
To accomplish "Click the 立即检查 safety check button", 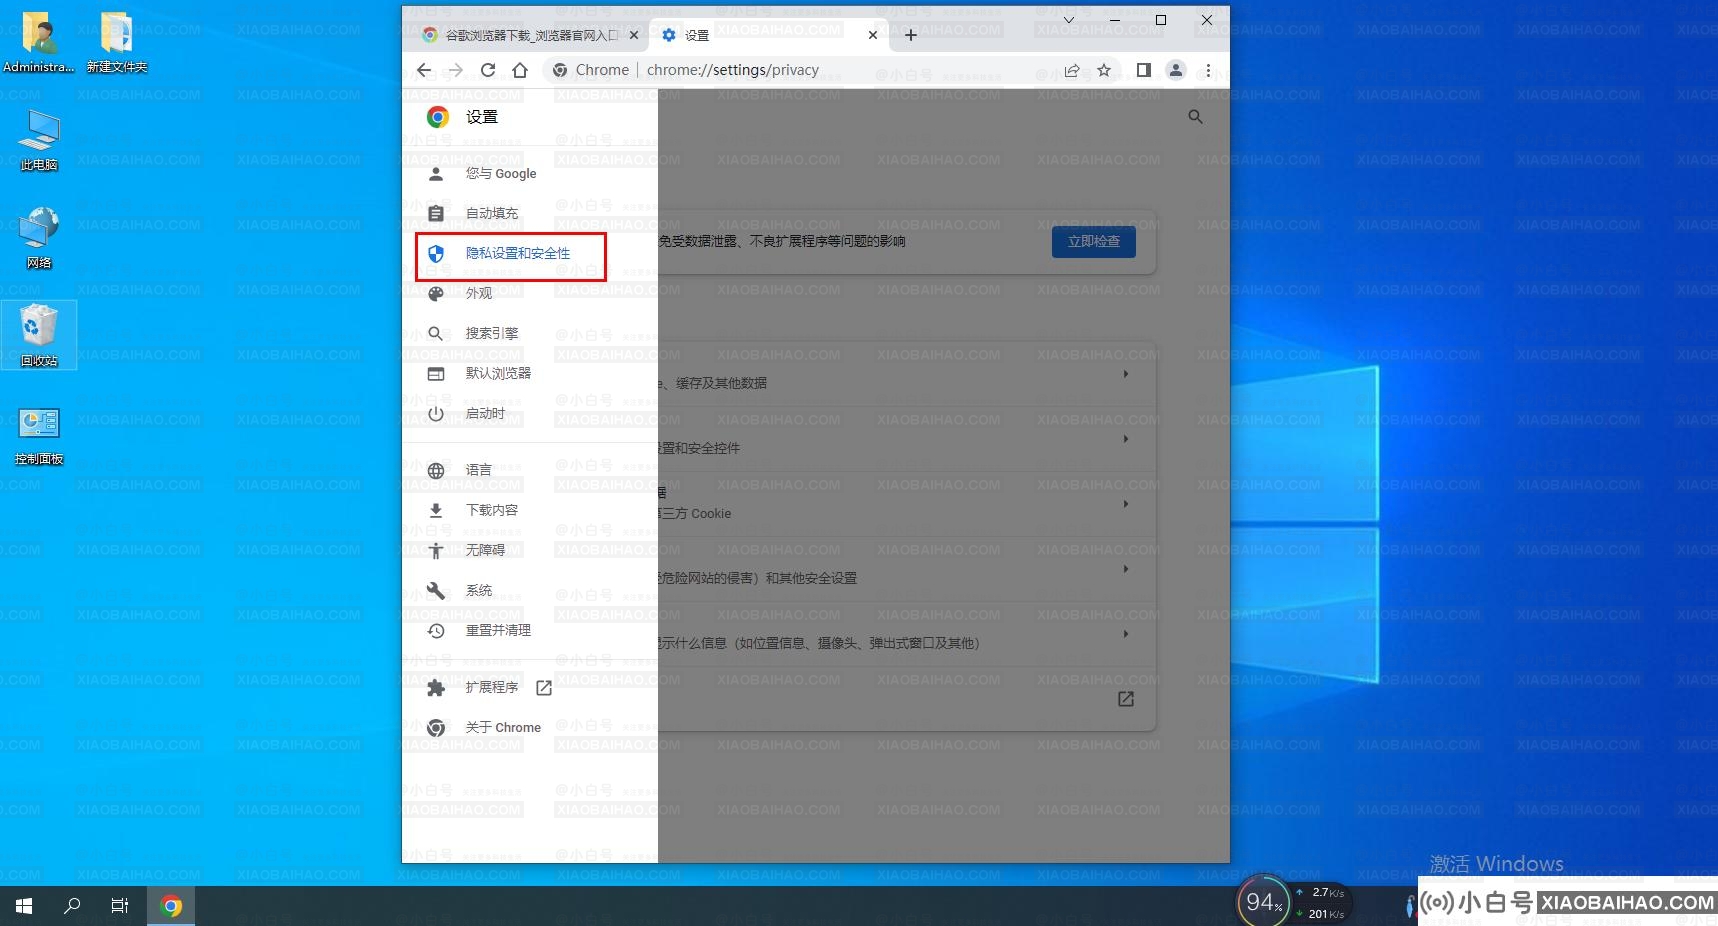I will tap(1093, 241).
